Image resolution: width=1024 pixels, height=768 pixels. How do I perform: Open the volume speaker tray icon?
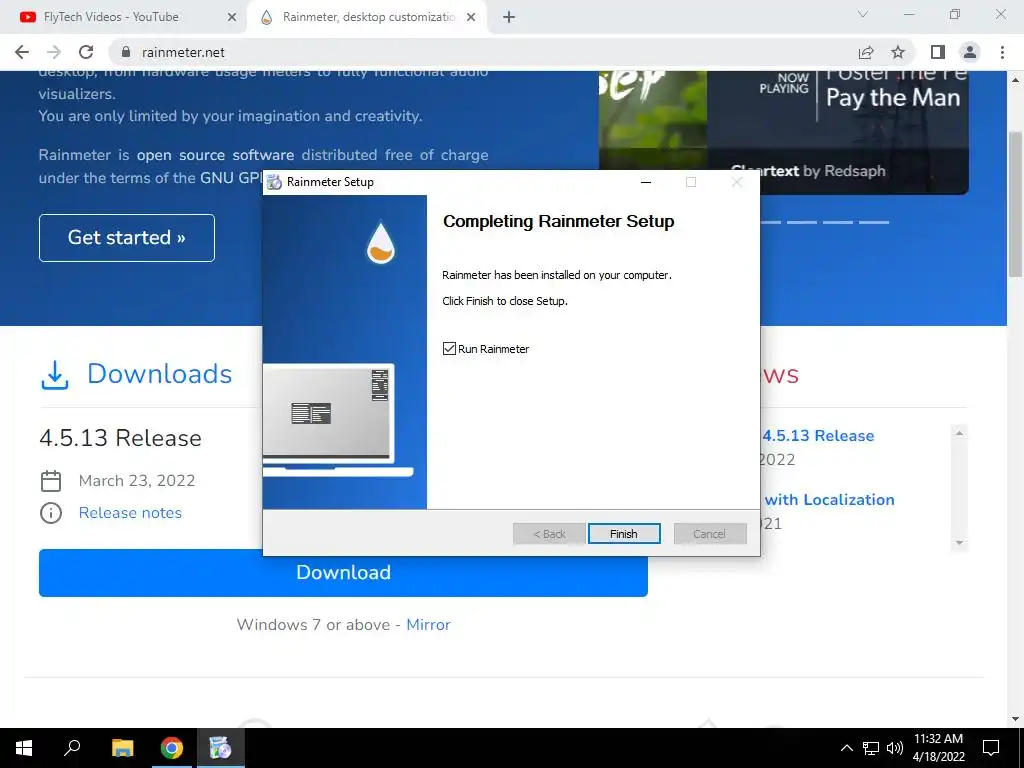click(x=895, y=748)
